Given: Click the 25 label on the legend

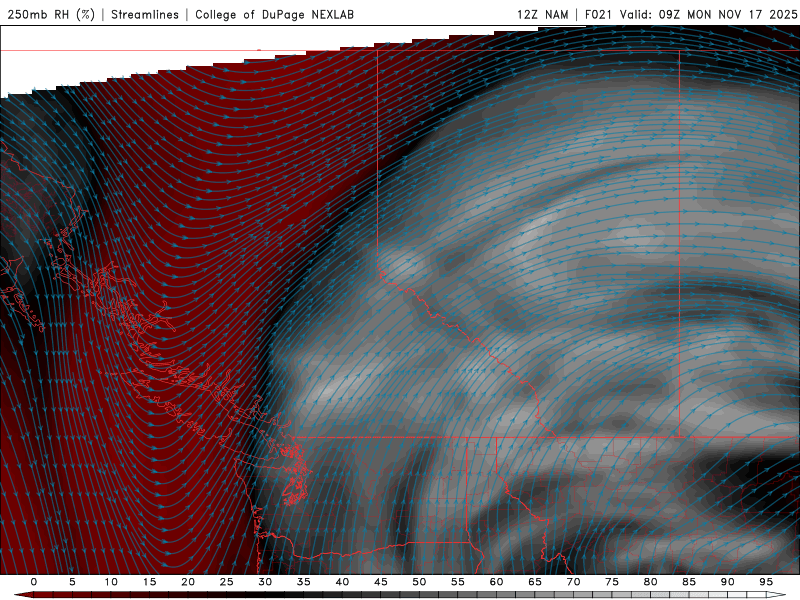Looking at the screenshot, I should [x=226, y=582].
